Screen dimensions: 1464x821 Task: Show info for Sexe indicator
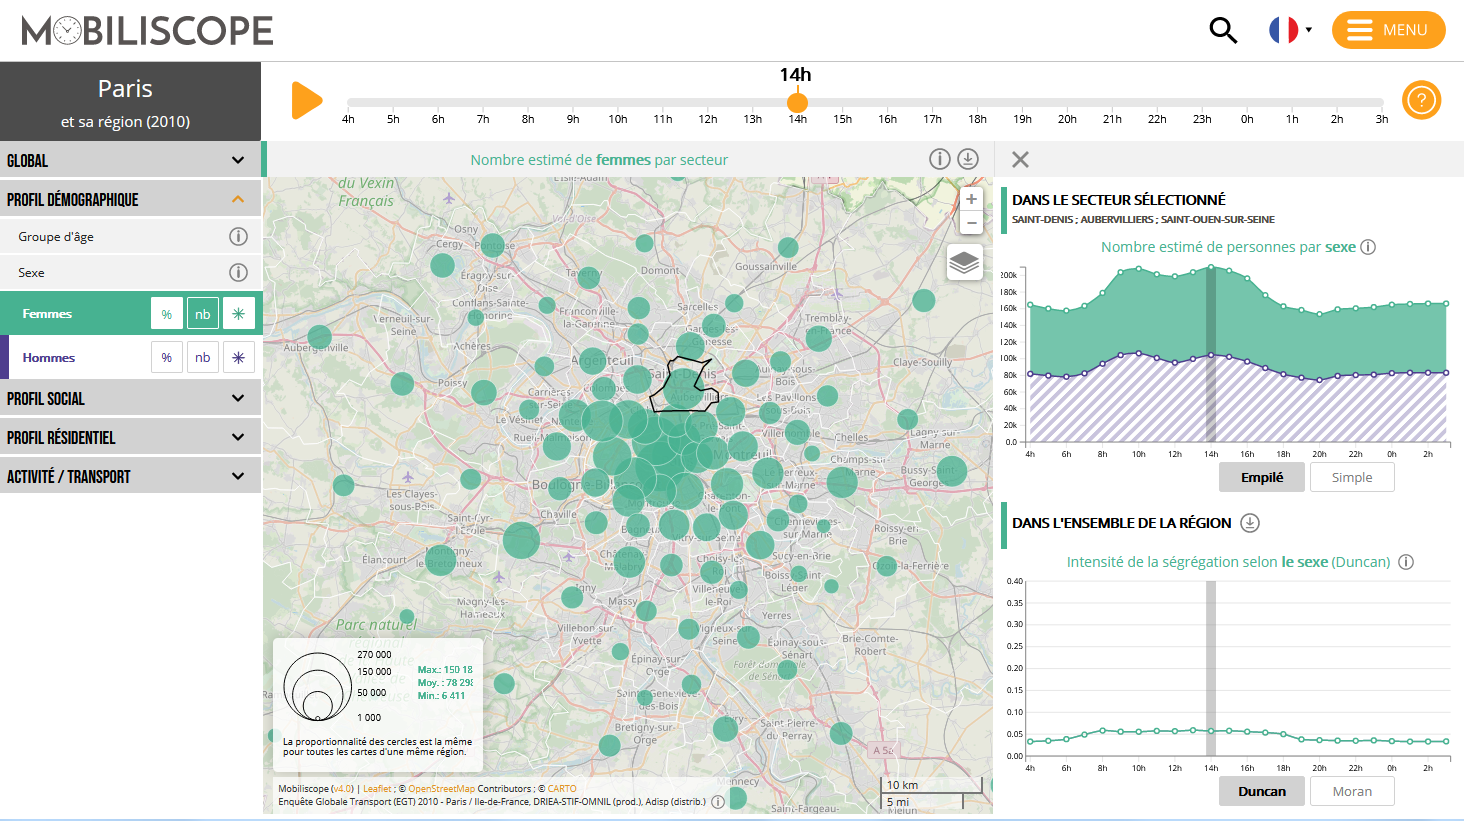click(238, 273)
